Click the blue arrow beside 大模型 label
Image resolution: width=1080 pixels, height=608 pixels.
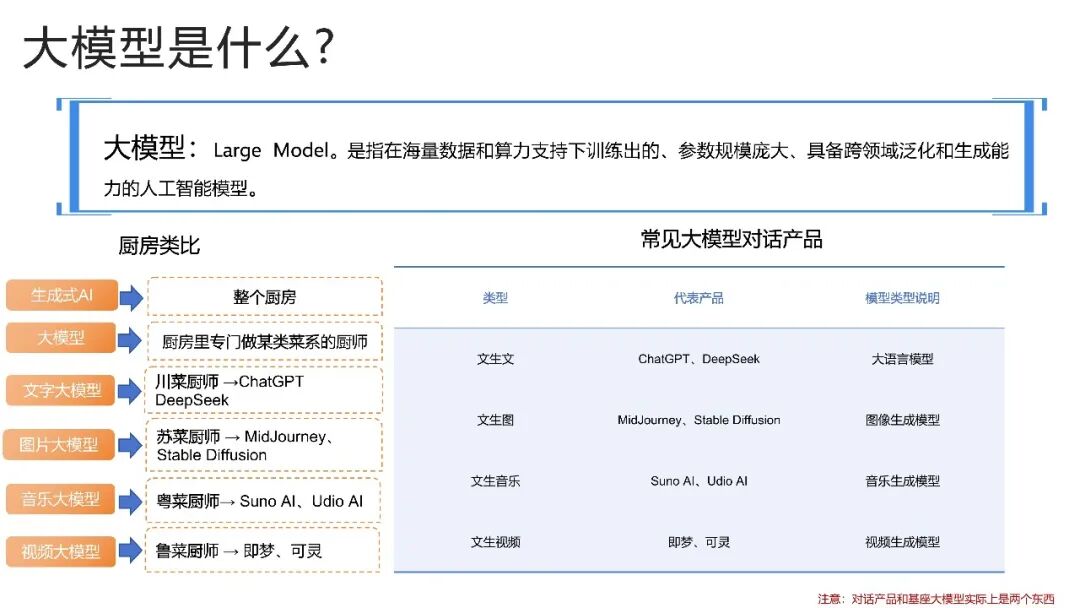click(x=129, y=340)
